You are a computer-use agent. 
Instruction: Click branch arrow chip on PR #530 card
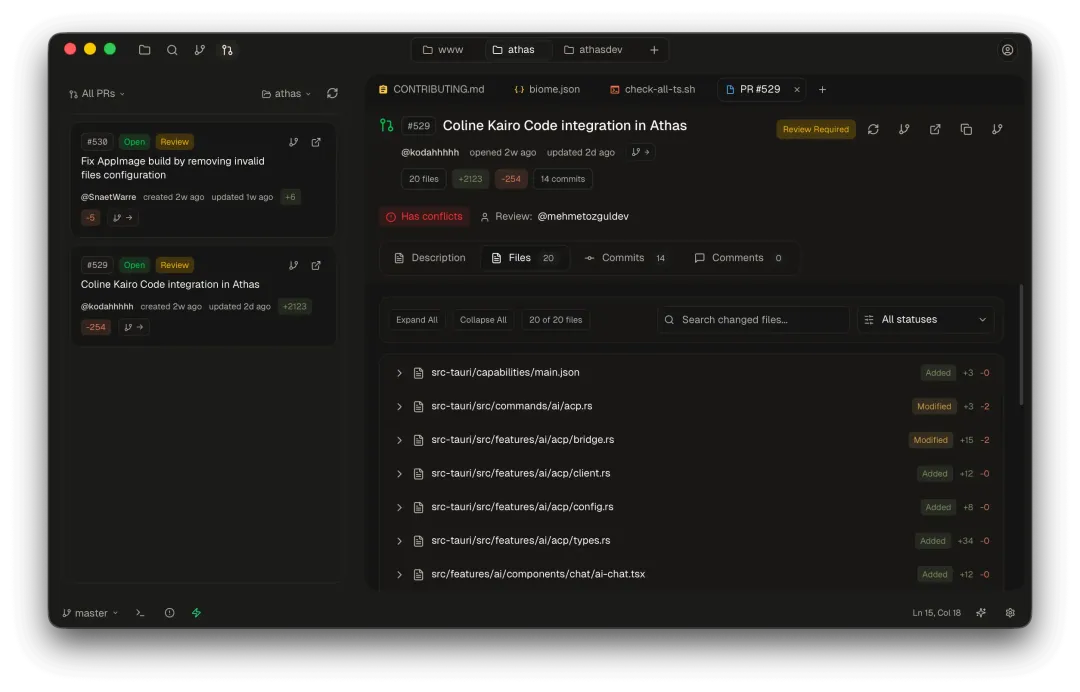(x=123, y=218)
